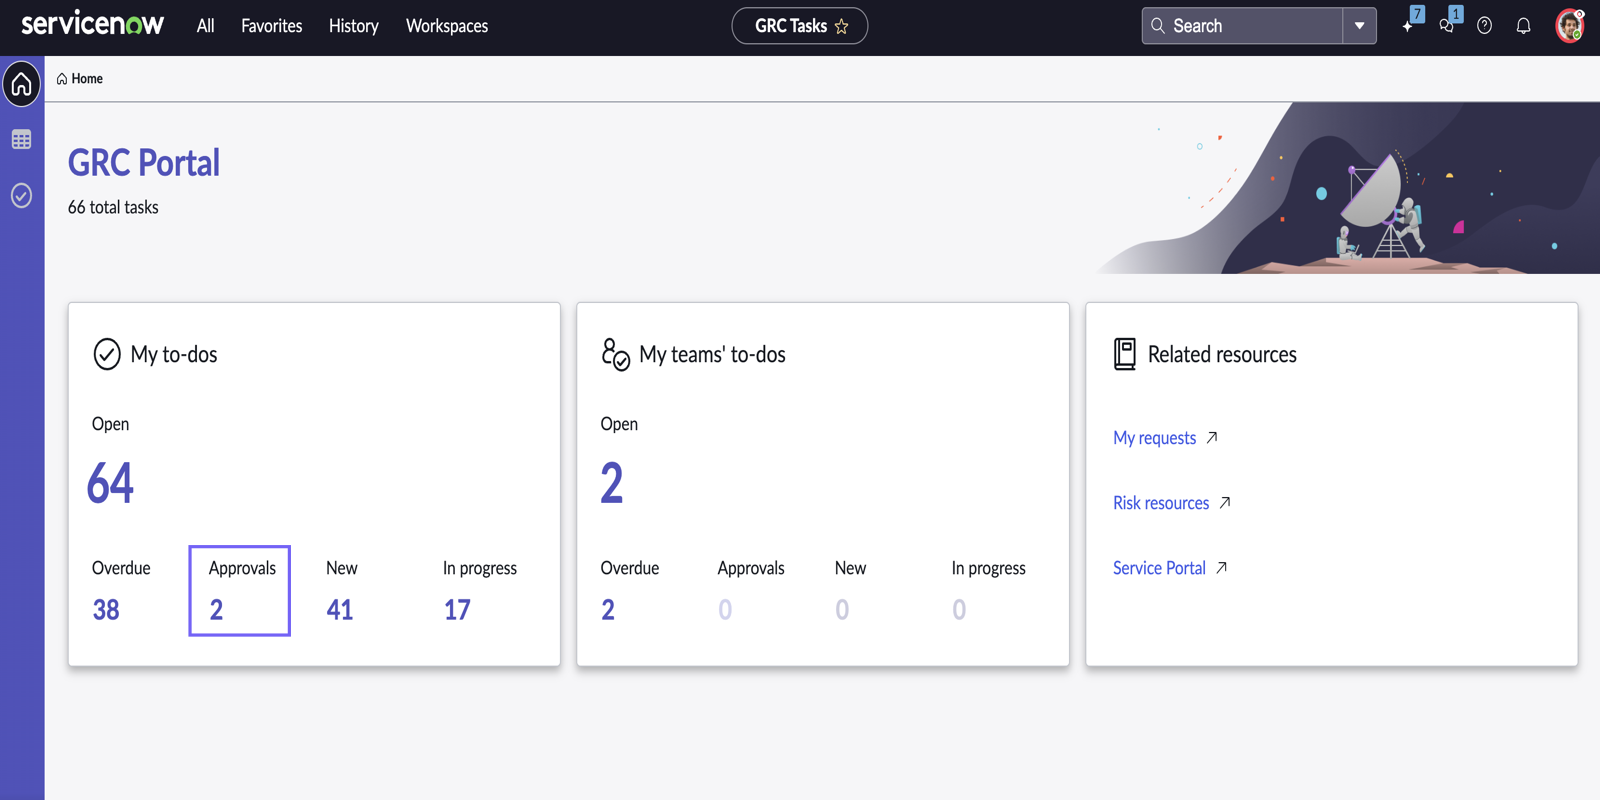
Task: Click the My to-dos card title
Action: pos(174,354)
